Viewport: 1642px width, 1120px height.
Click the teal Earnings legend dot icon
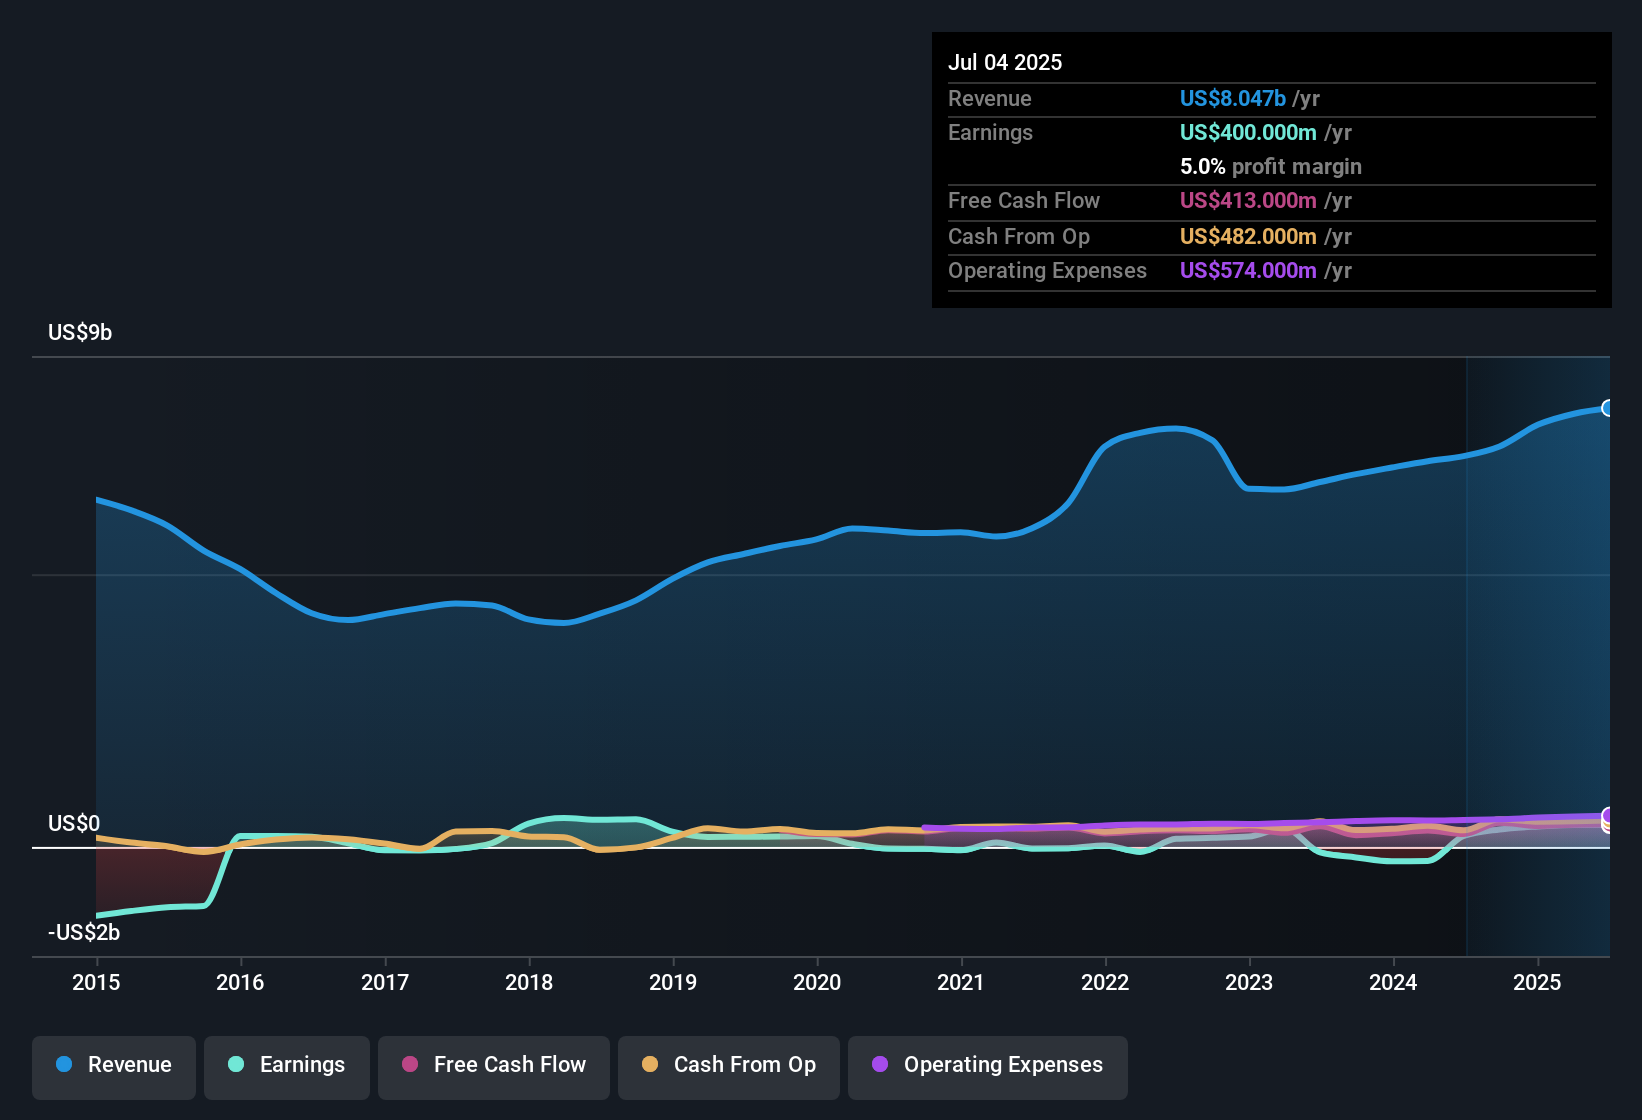point(236,1065)
